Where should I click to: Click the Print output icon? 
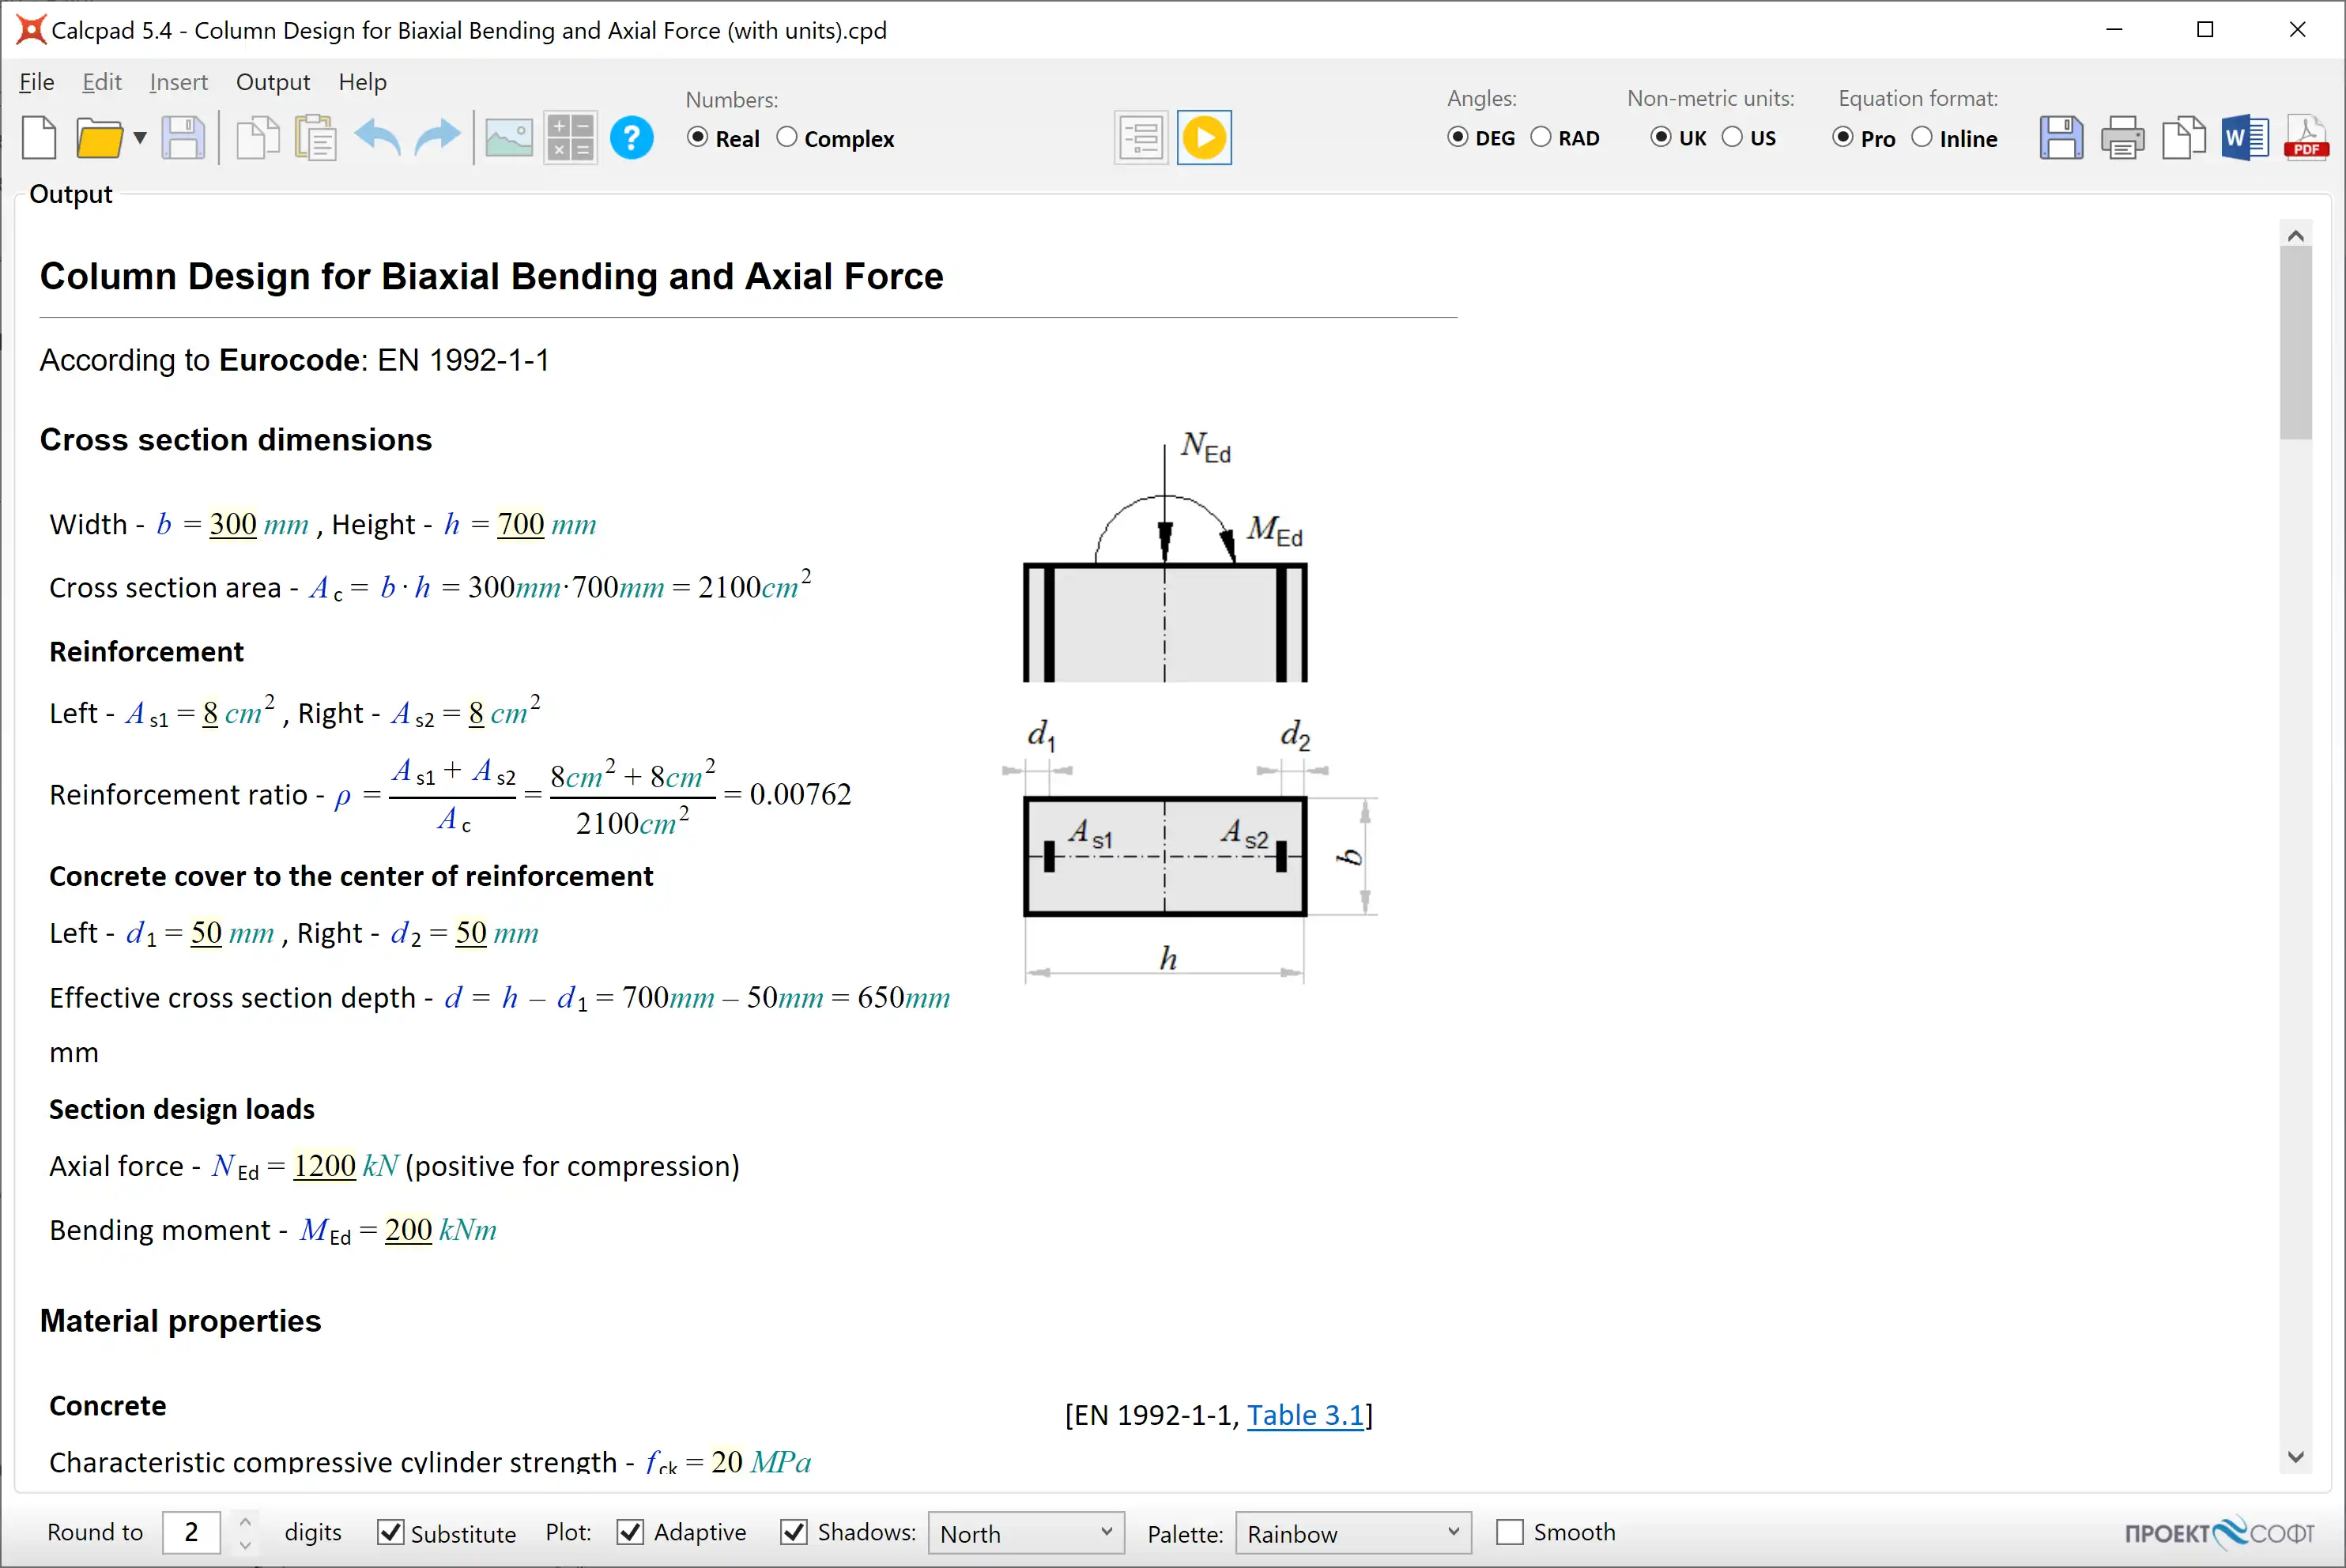pos(2122,138)
